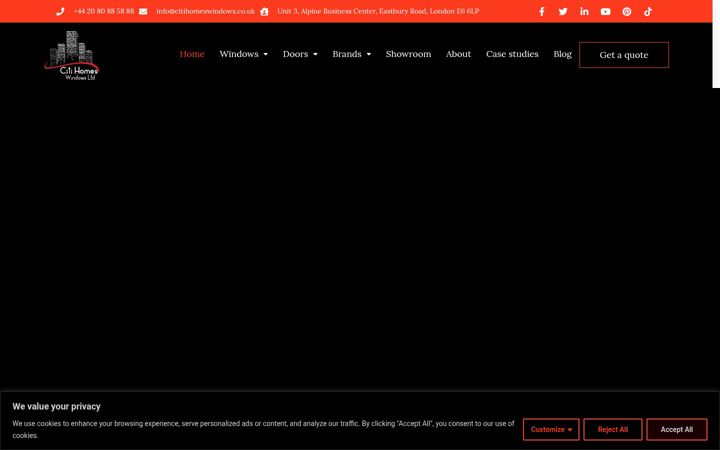
Task: Navigate to the About page
Action: [458, 54]
